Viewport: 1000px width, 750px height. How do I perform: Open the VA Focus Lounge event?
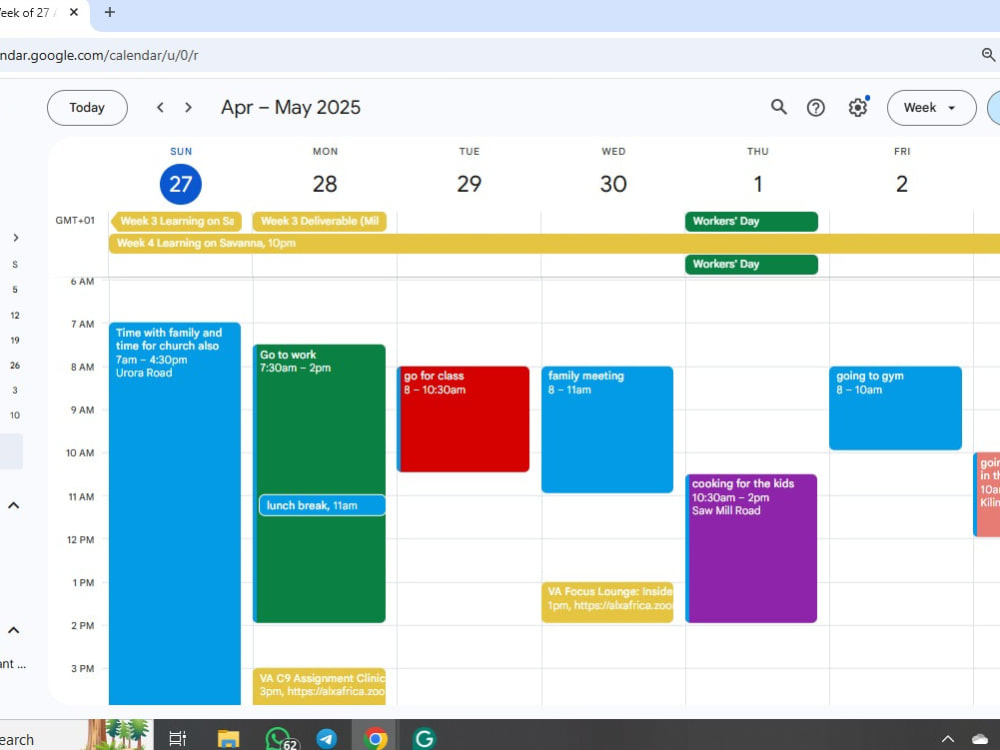coord(607,602)
